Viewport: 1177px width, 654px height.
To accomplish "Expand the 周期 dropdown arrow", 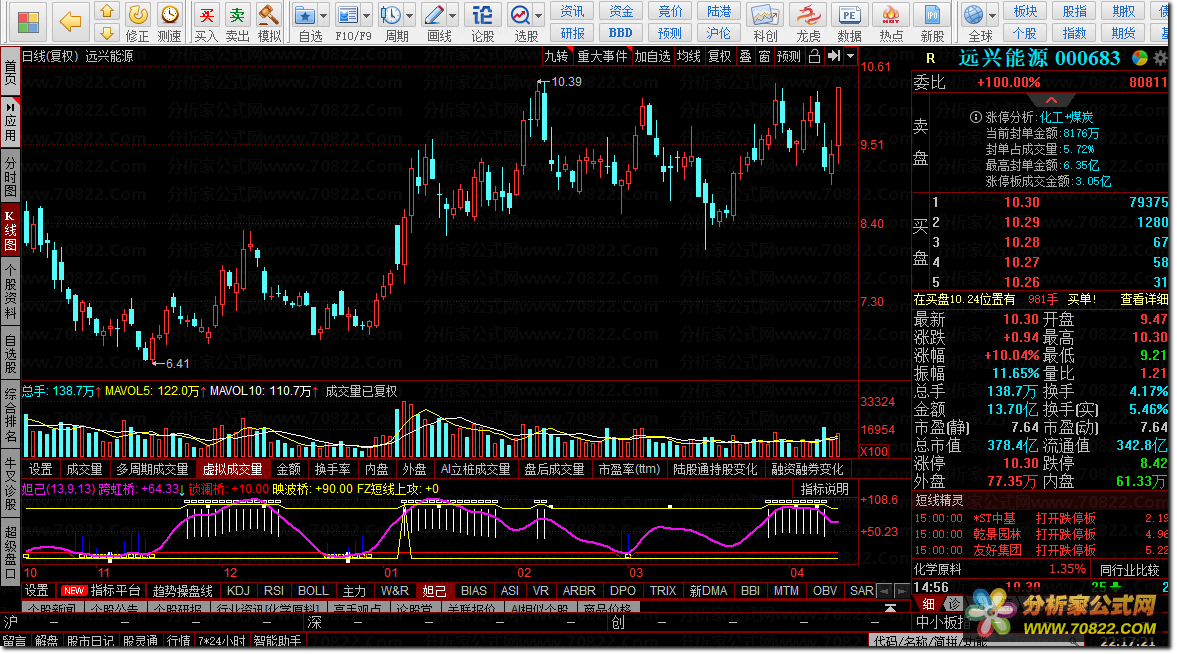I will click(410, 16).
